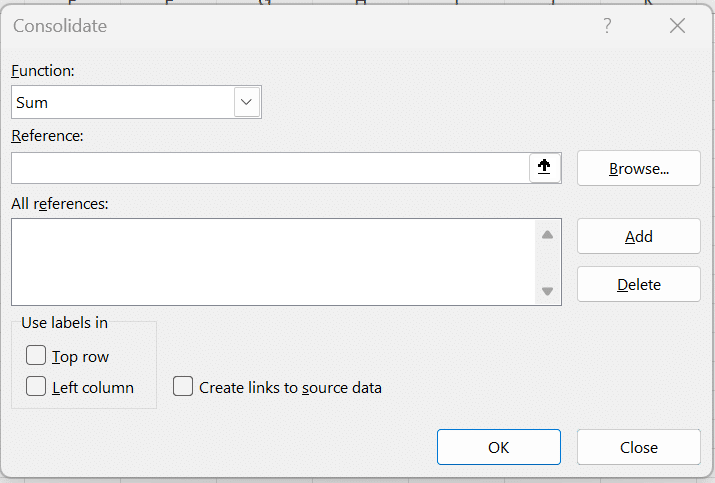Toggle the Left column checkbox

[37, 387]
